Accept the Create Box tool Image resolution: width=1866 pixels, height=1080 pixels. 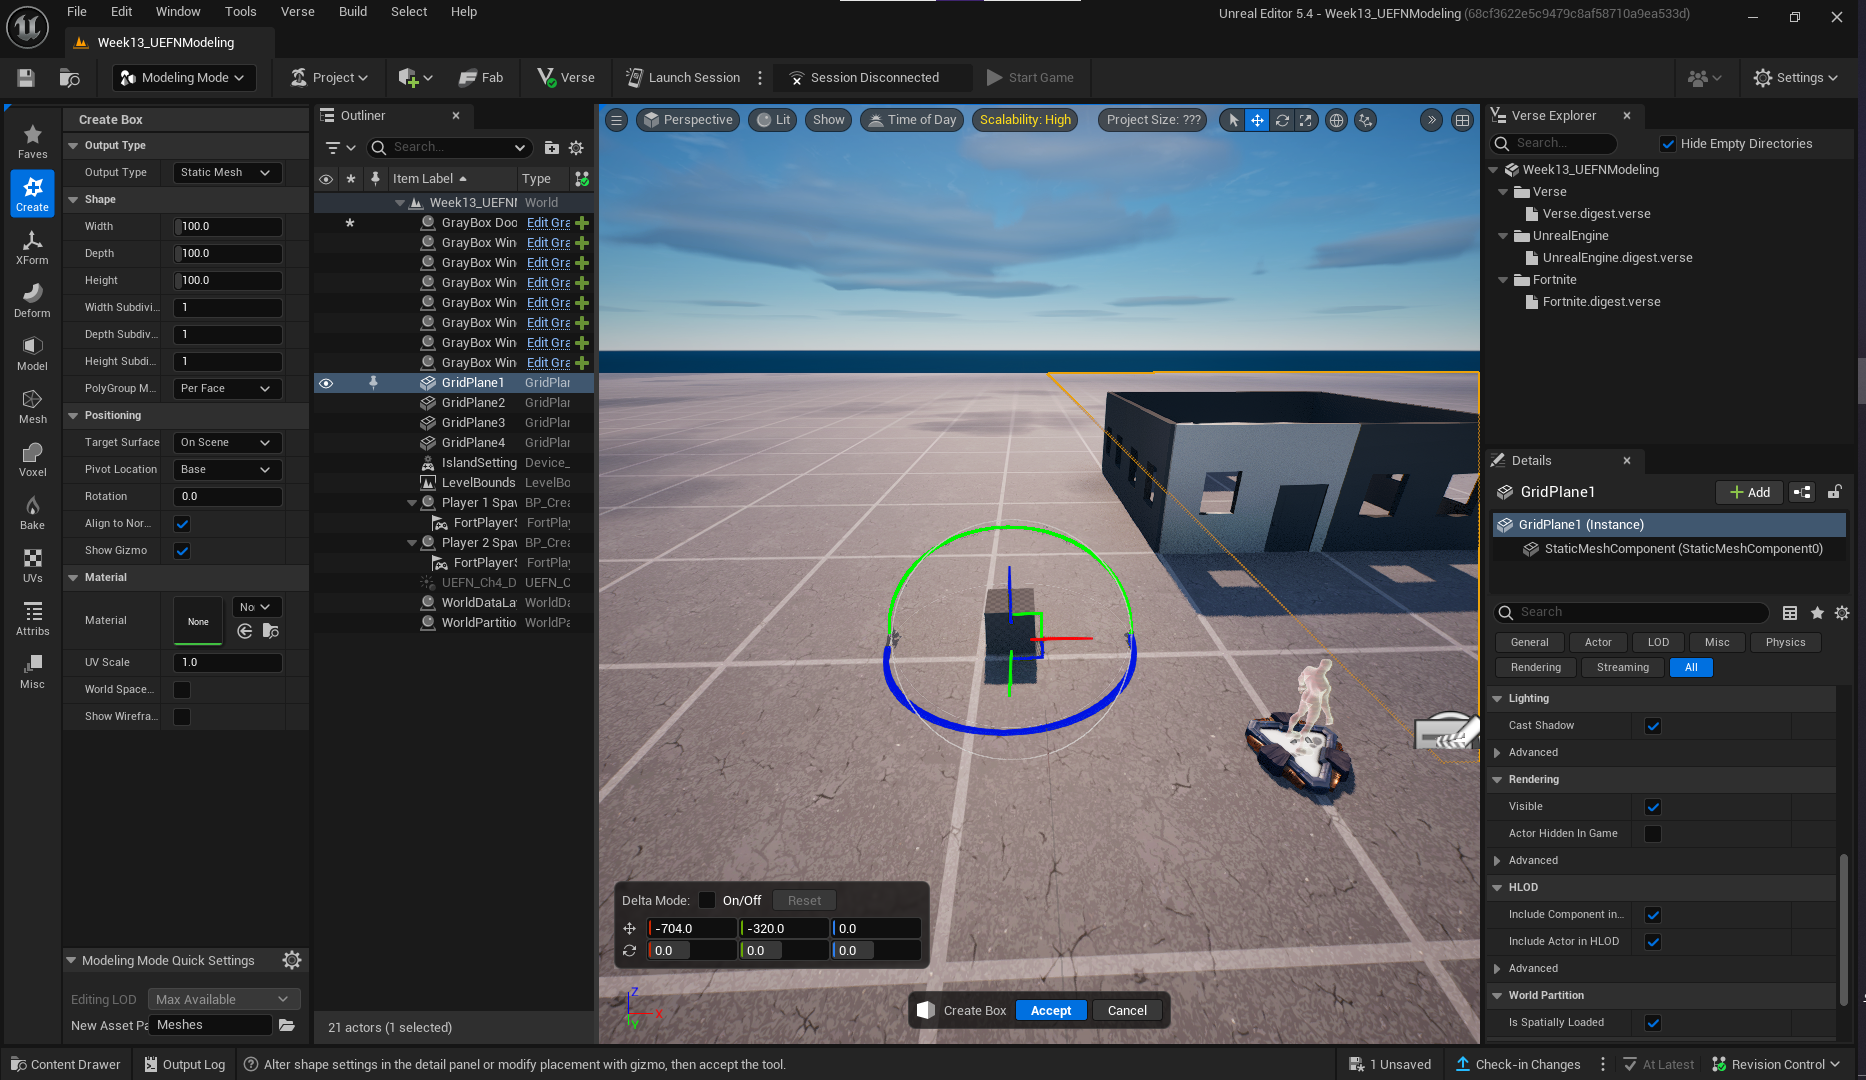(1051, 1011)
